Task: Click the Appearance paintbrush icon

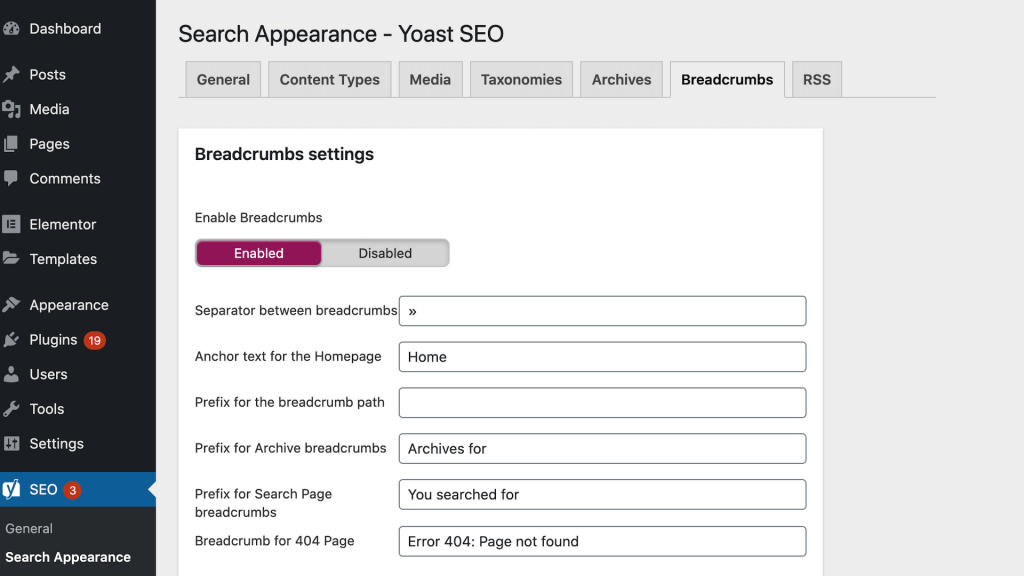Action: click(11, 305)
